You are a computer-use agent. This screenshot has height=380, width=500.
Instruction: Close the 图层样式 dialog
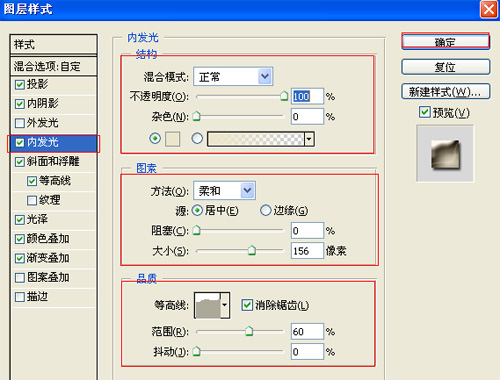click(x=489, y=9)
